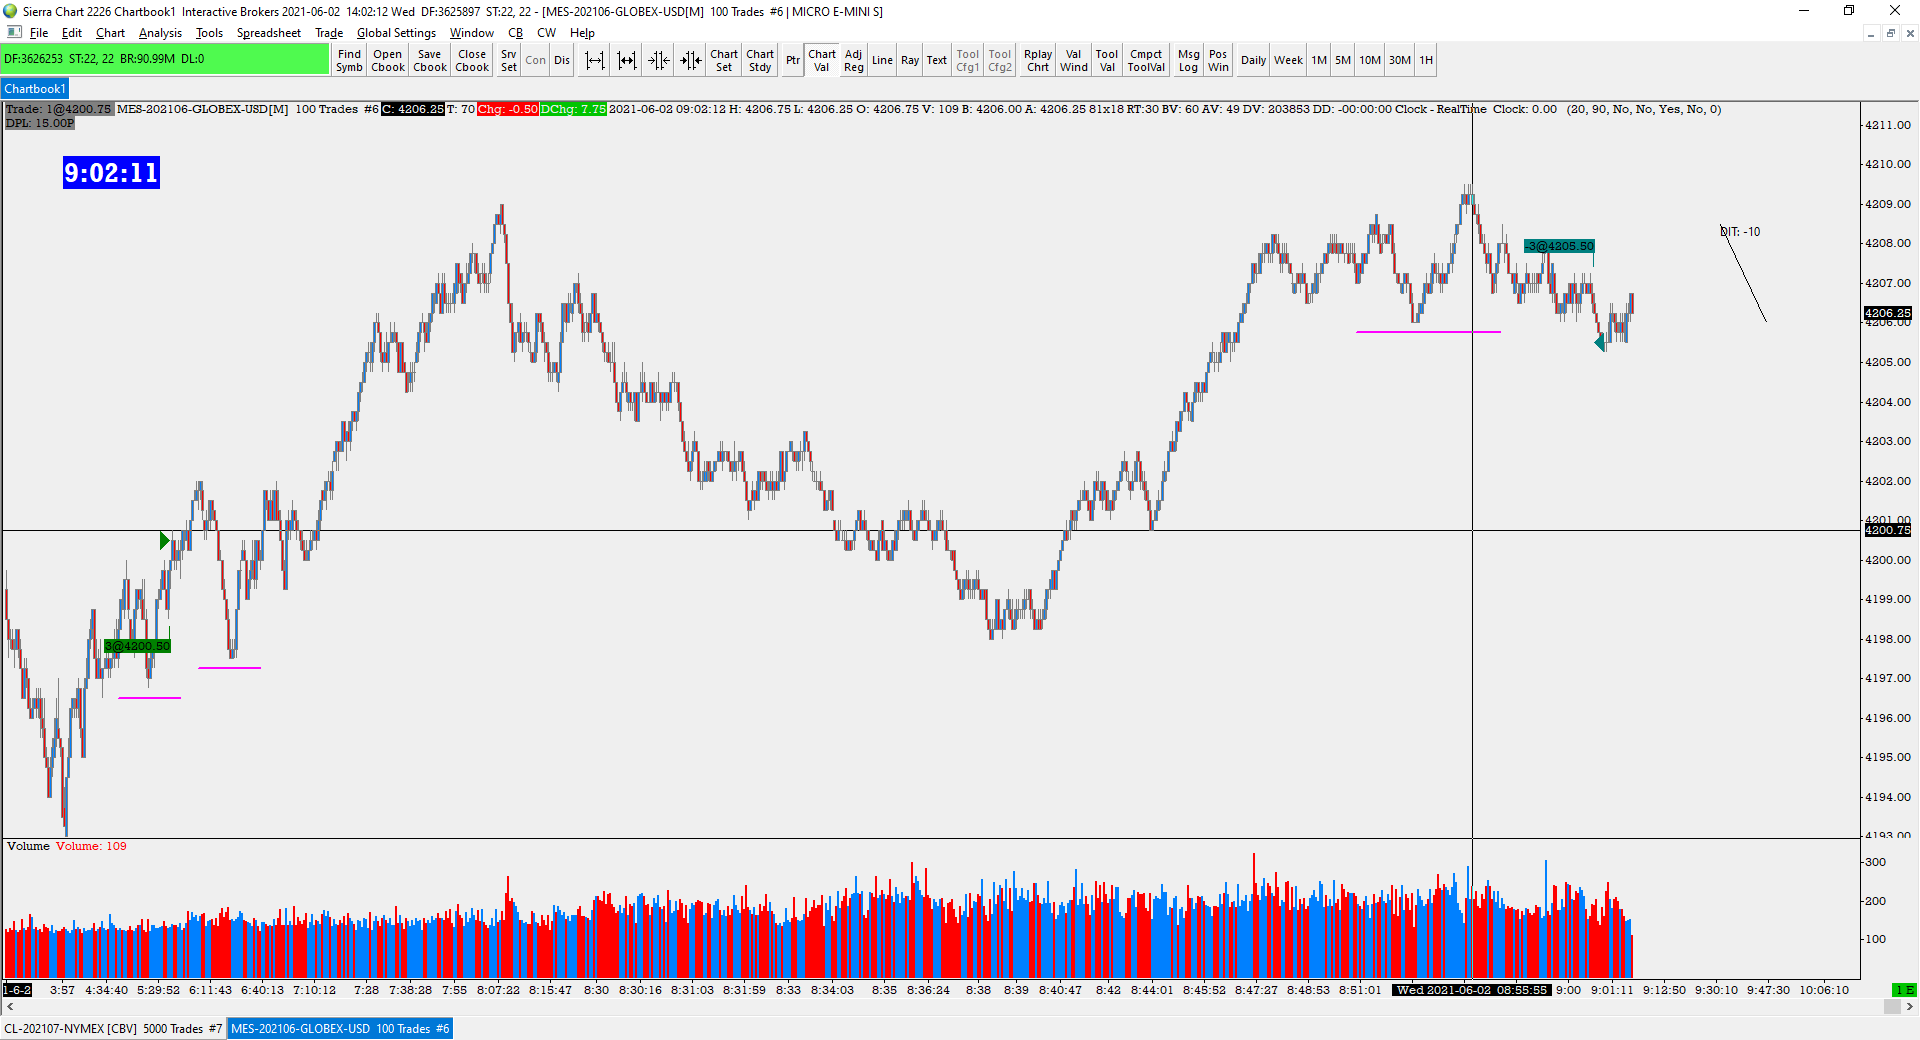The height and width of the screenshot is (1040, 1920).
Task: Open the Trade menu
Action: point(329,33)
